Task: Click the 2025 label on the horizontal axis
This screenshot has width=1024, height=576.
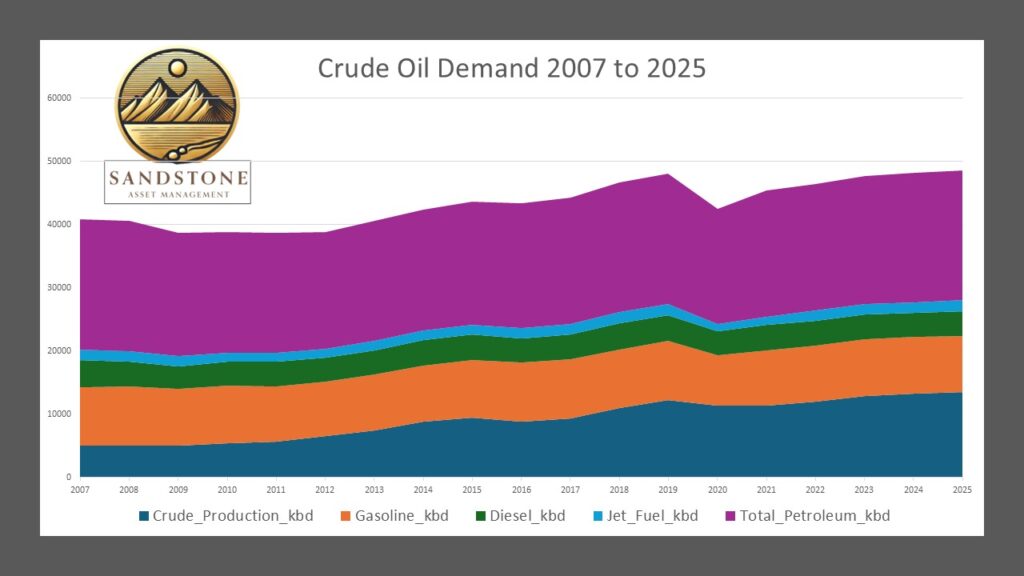Action: click(x=963, y=489)
